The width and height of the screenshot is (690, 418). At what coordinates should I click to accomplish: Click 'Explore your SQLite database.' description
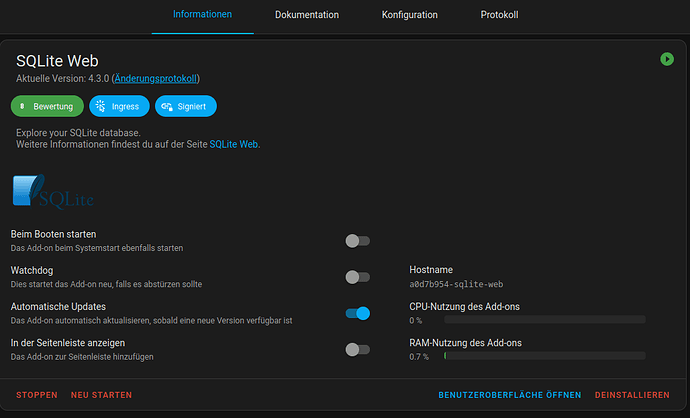coord(78,132)
